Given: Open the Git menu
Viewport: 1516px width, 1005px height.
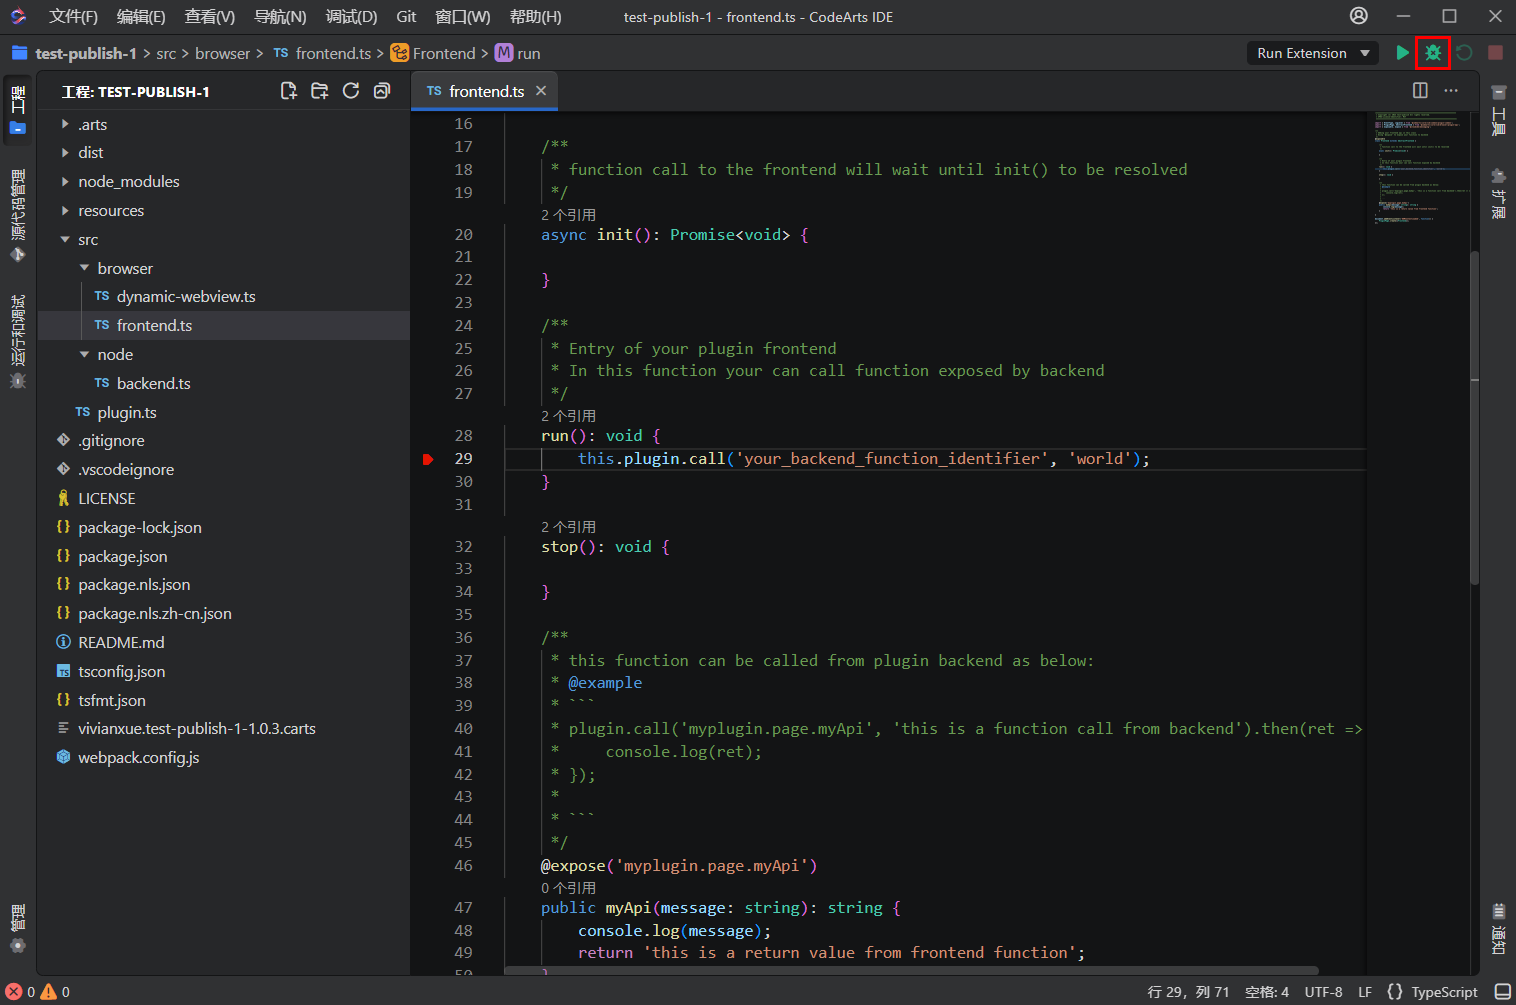Looking at the screenshot, I should (x=406, y=17).
